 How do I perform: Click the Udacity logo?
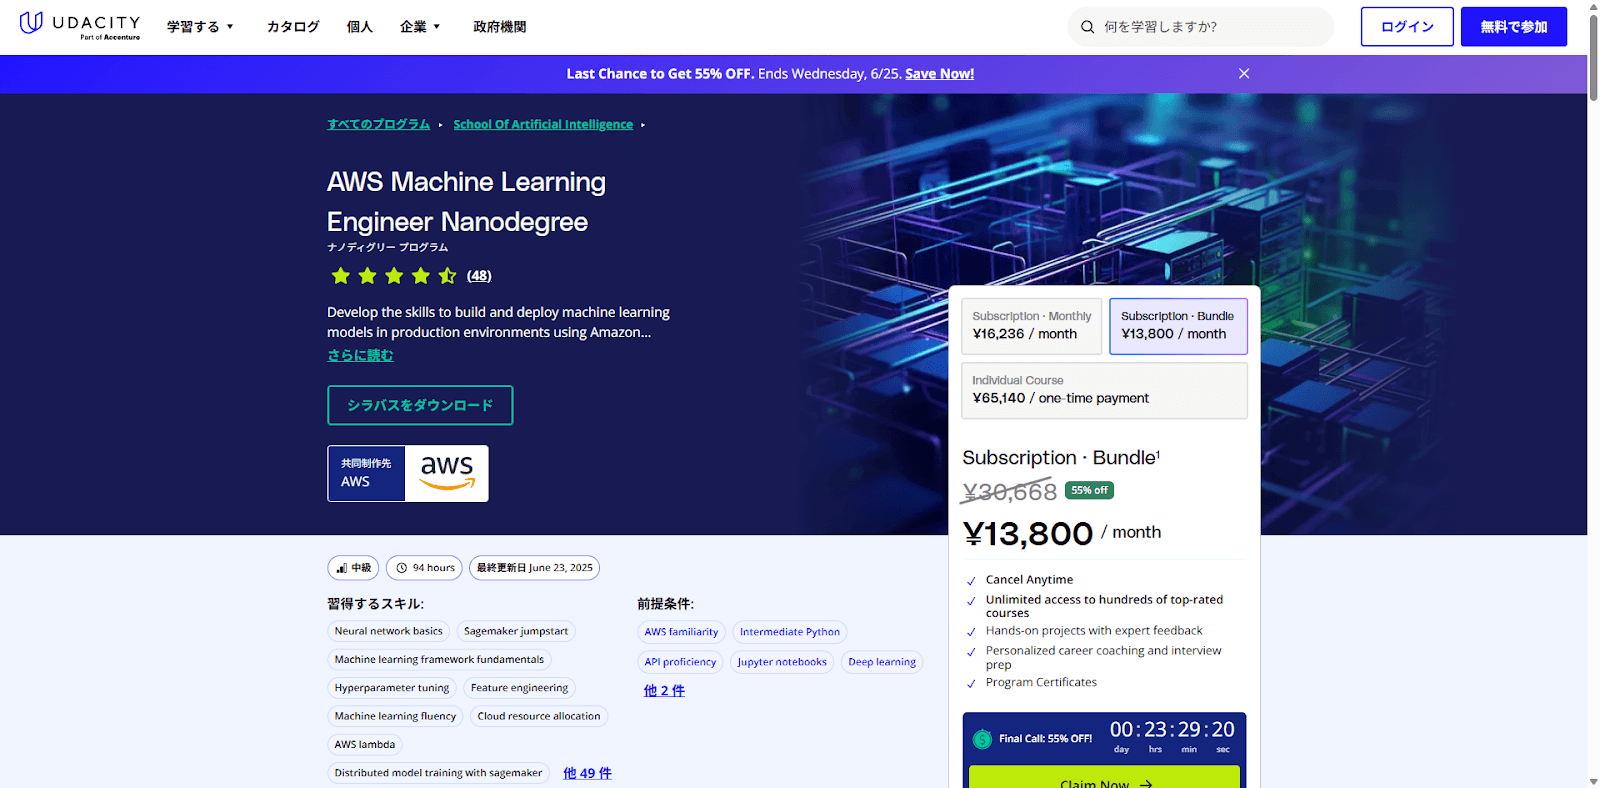(80, 25)
